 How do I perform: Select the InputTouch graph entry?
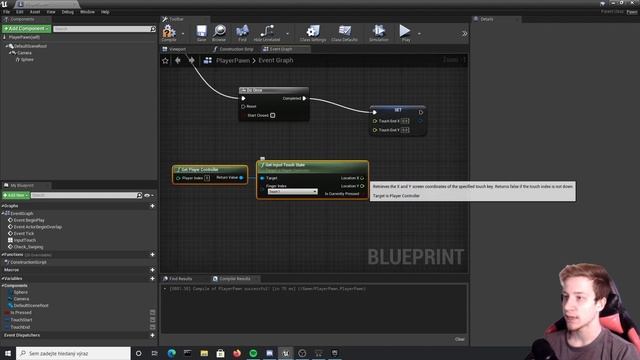tap(22, 240)
